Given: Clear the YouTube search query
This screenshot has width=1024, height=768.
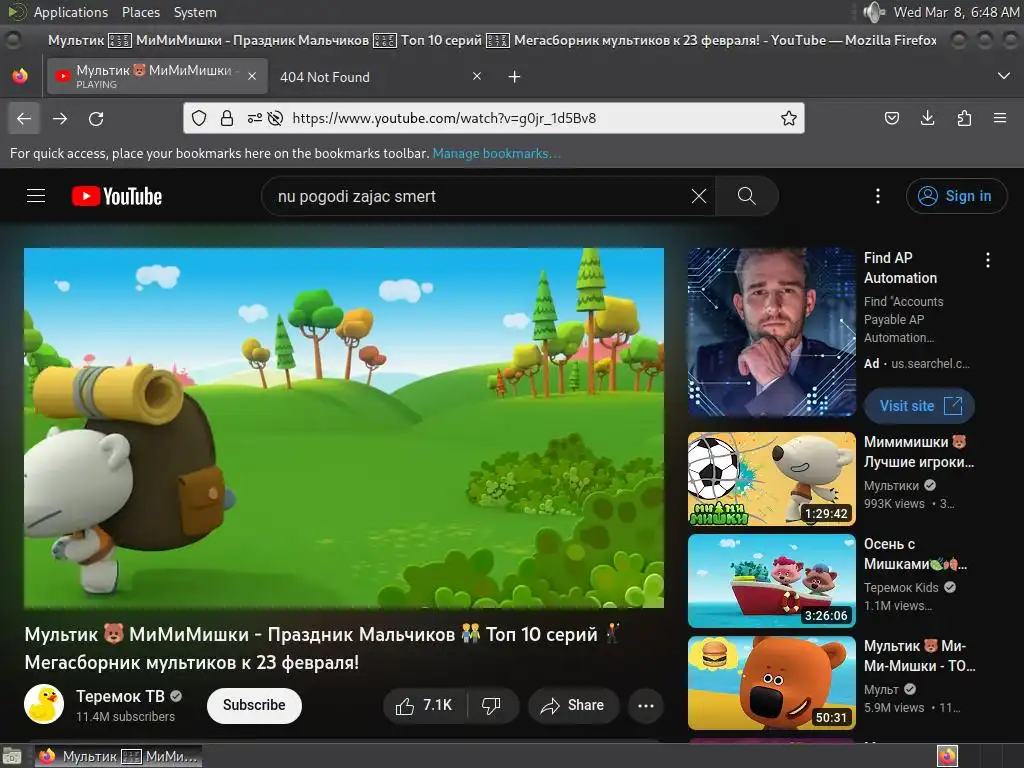Looking at the screenshot, I should (699, 196).
